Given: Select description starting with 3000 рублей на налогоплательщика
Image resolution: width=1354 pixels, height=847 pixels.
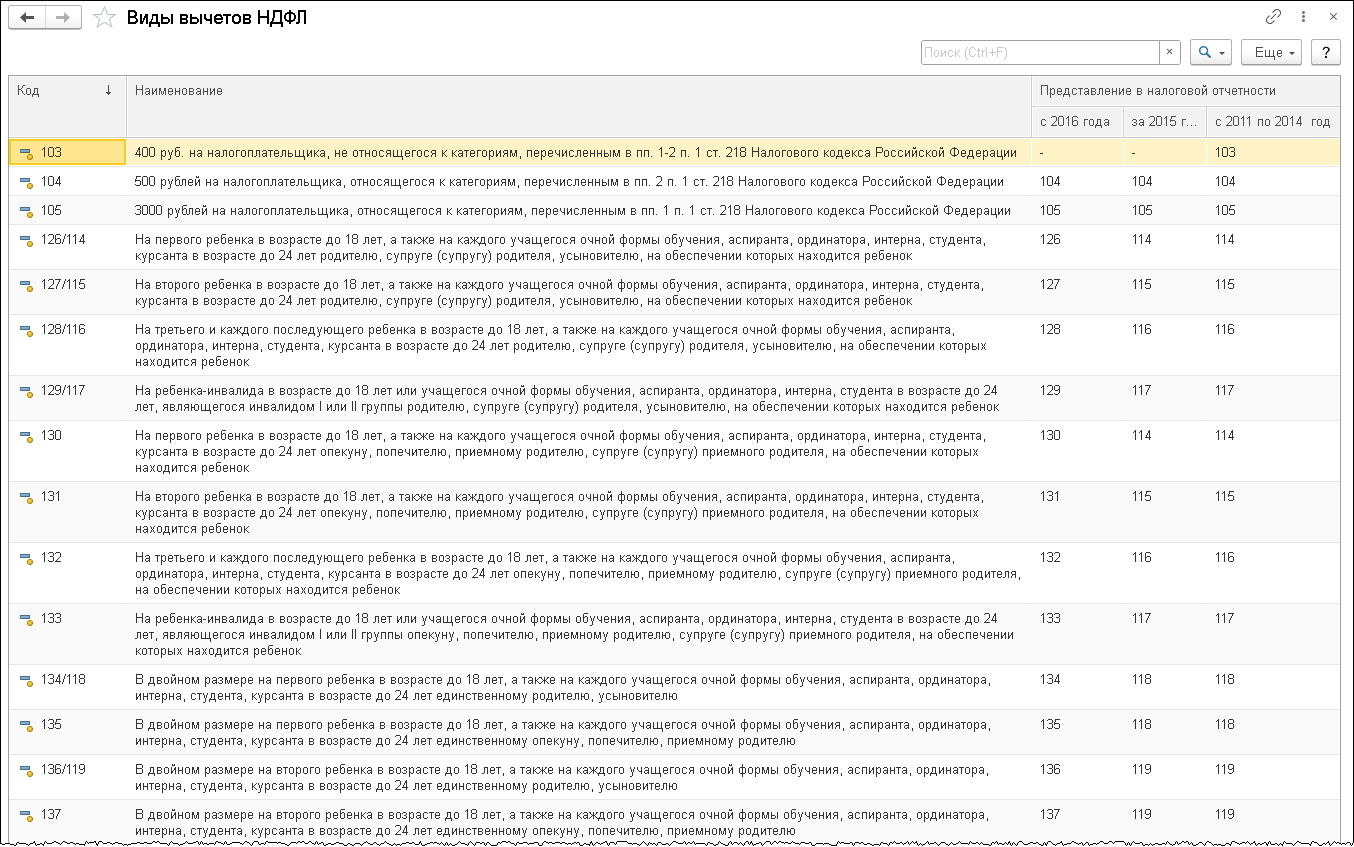Looking at the screenshot, I should pos(572,211).
